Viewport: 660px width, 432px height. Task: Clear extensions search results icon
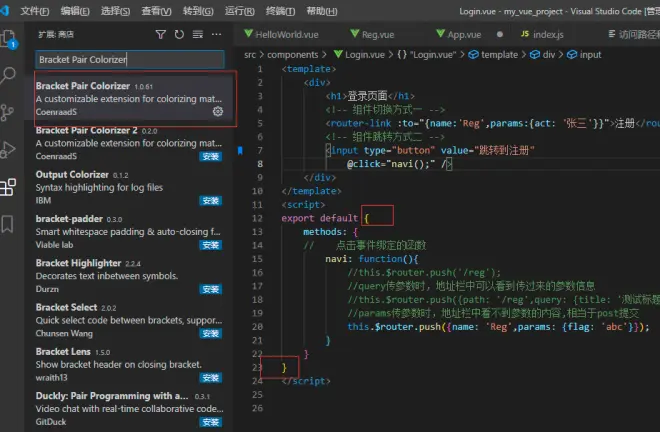(x=198, y=34)
